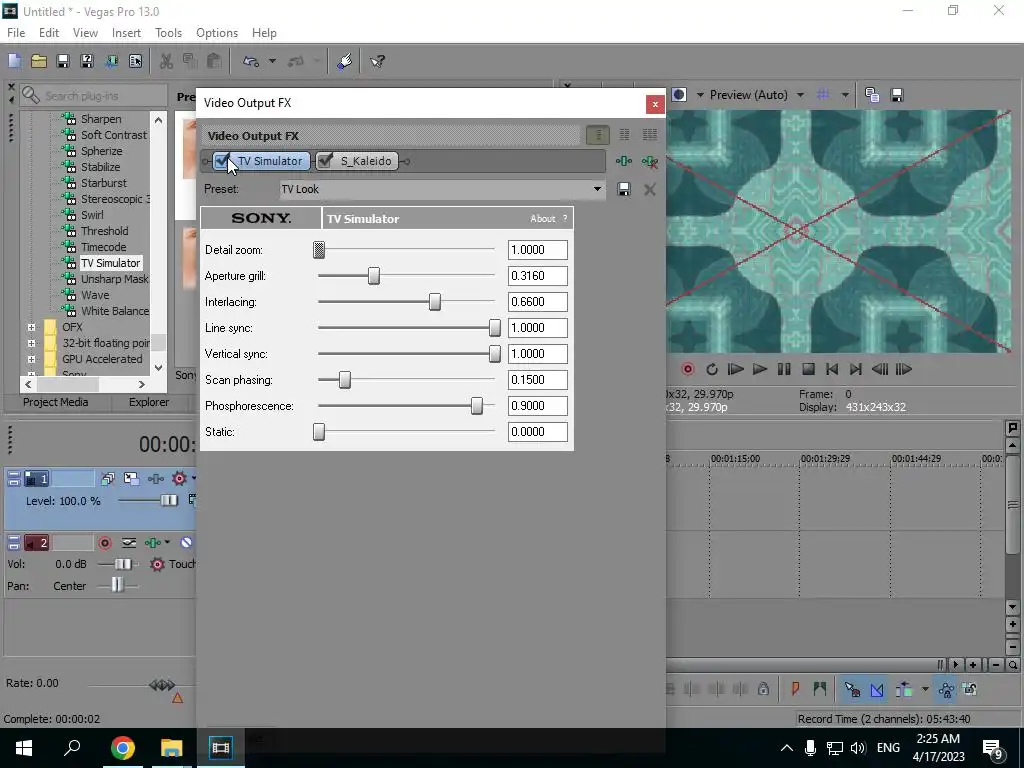
Task: Click Play From Start button
Action: point(736,369)
